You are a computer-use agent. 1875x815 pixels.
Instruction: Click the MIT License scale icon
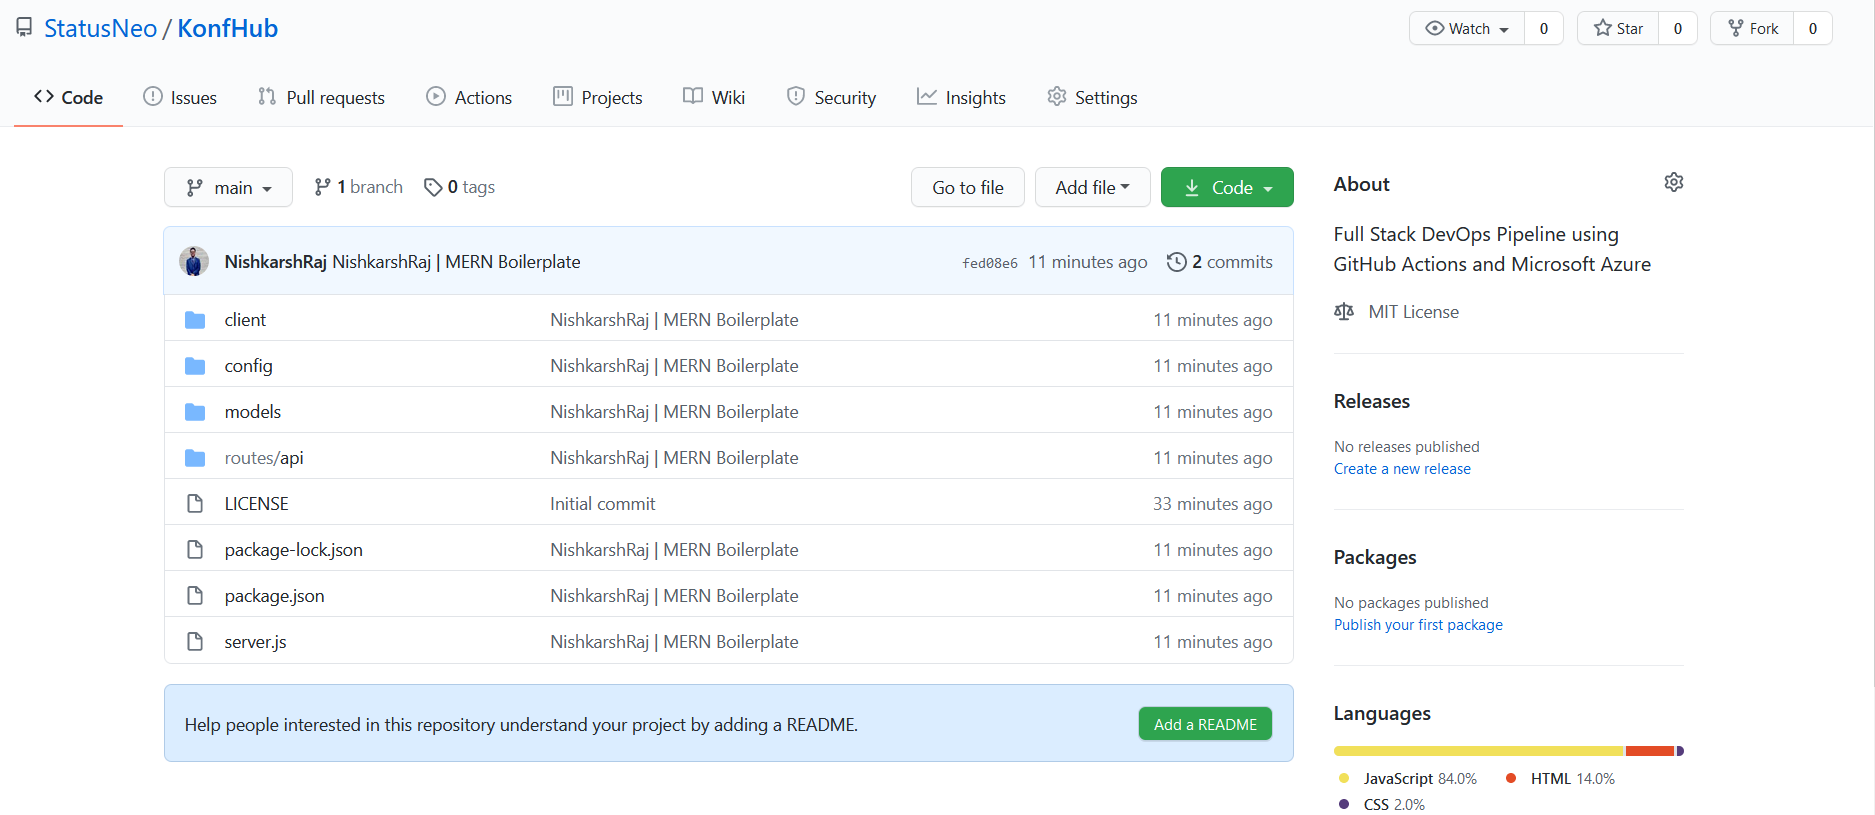(x=1344, y=312)
